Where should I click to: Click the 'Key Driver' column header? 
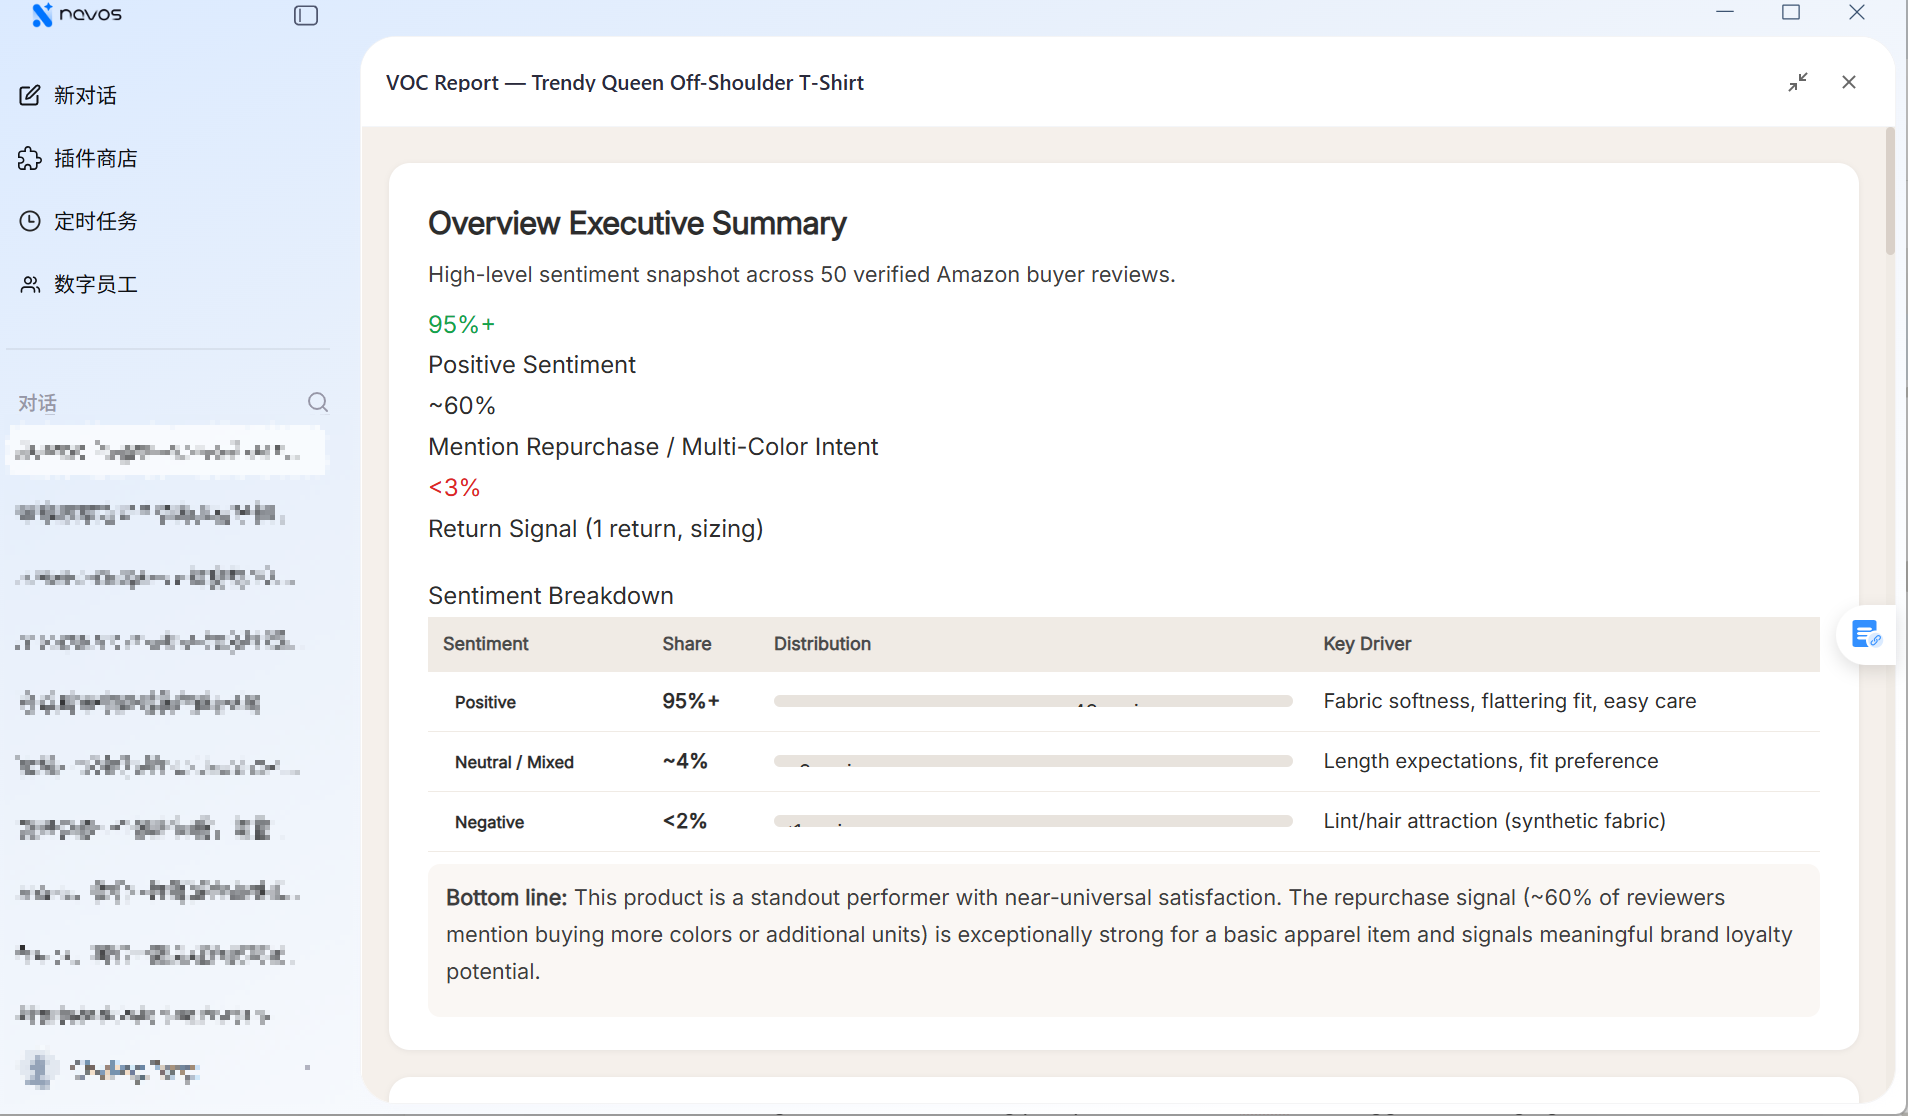click(x=1367, y=644)
